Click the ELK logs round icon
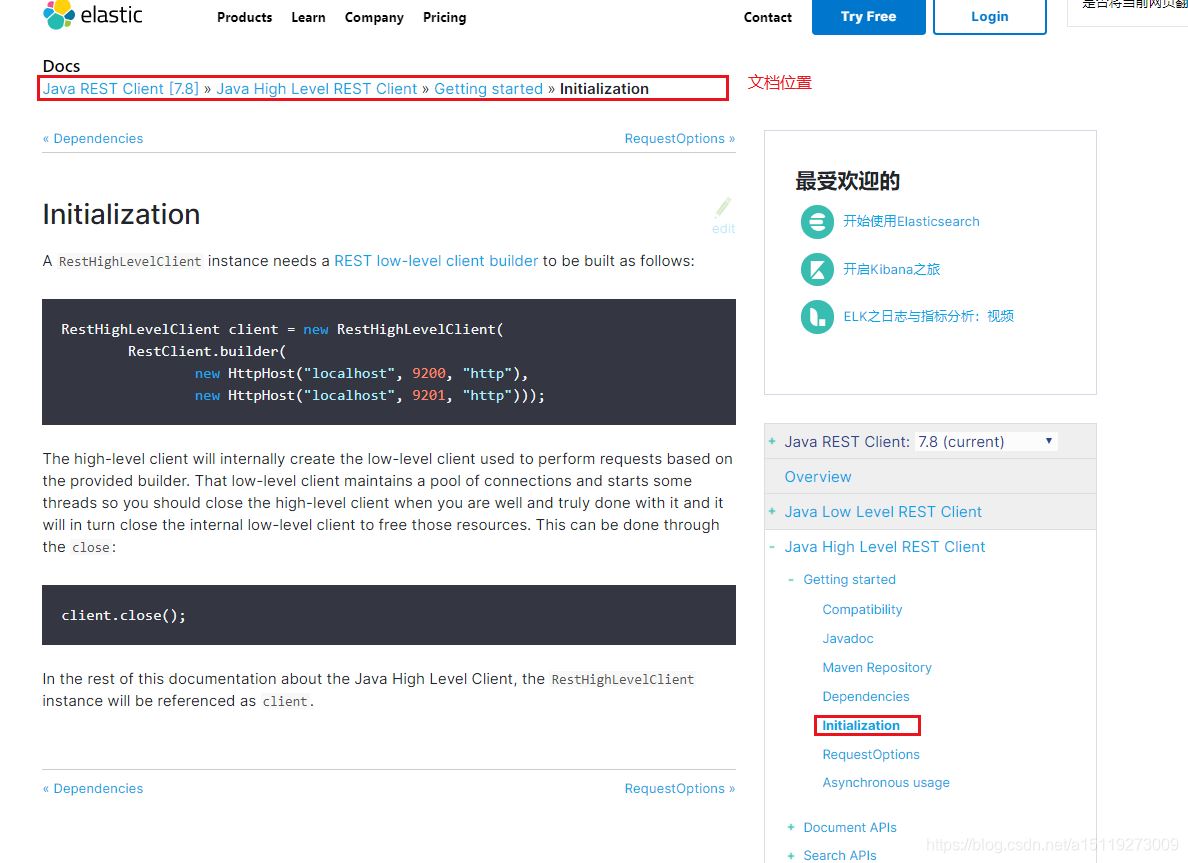 pos(817,317)
